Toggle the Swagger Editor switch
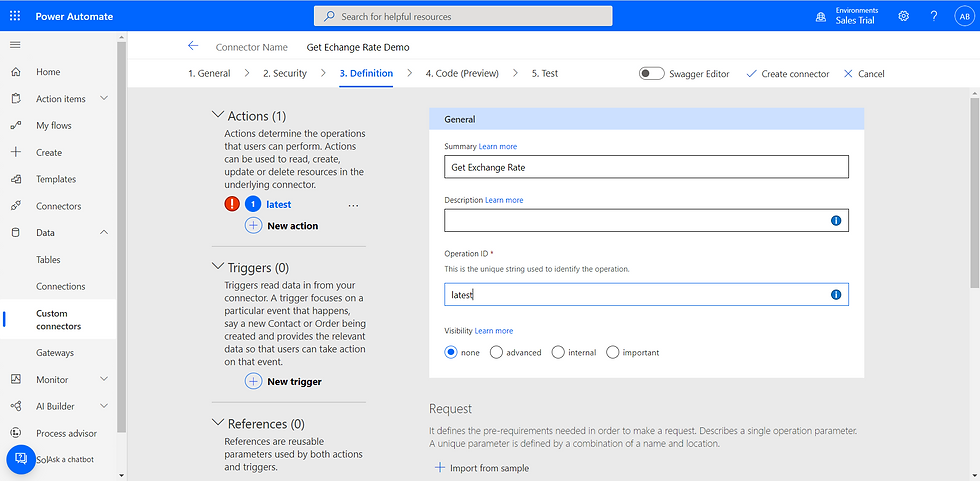 652,73
